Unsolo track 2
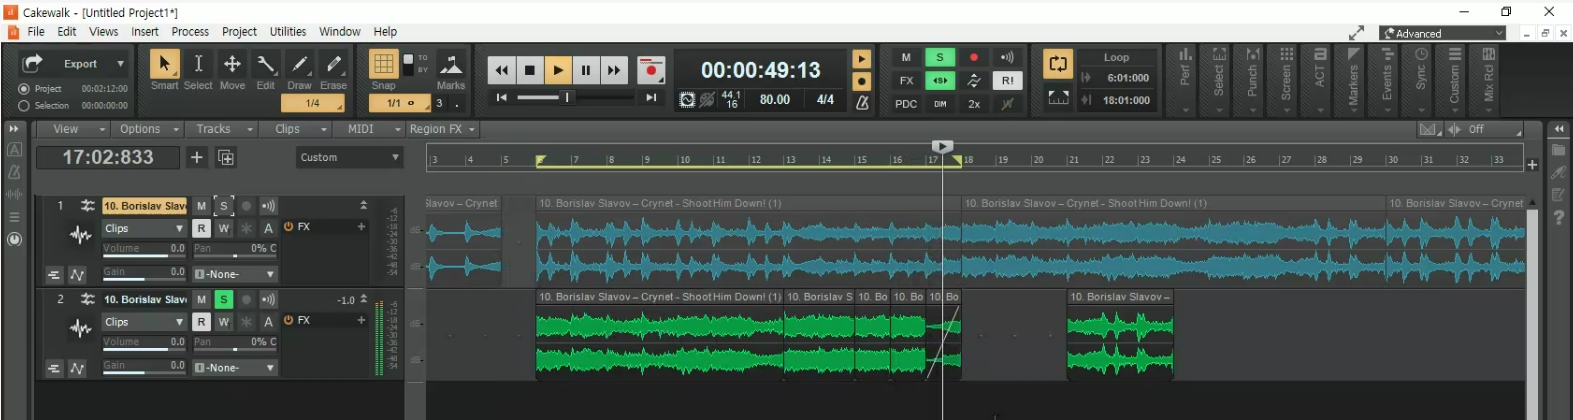Image resolution: width=1573 pixels, height=420 pixels. point(224,299)
